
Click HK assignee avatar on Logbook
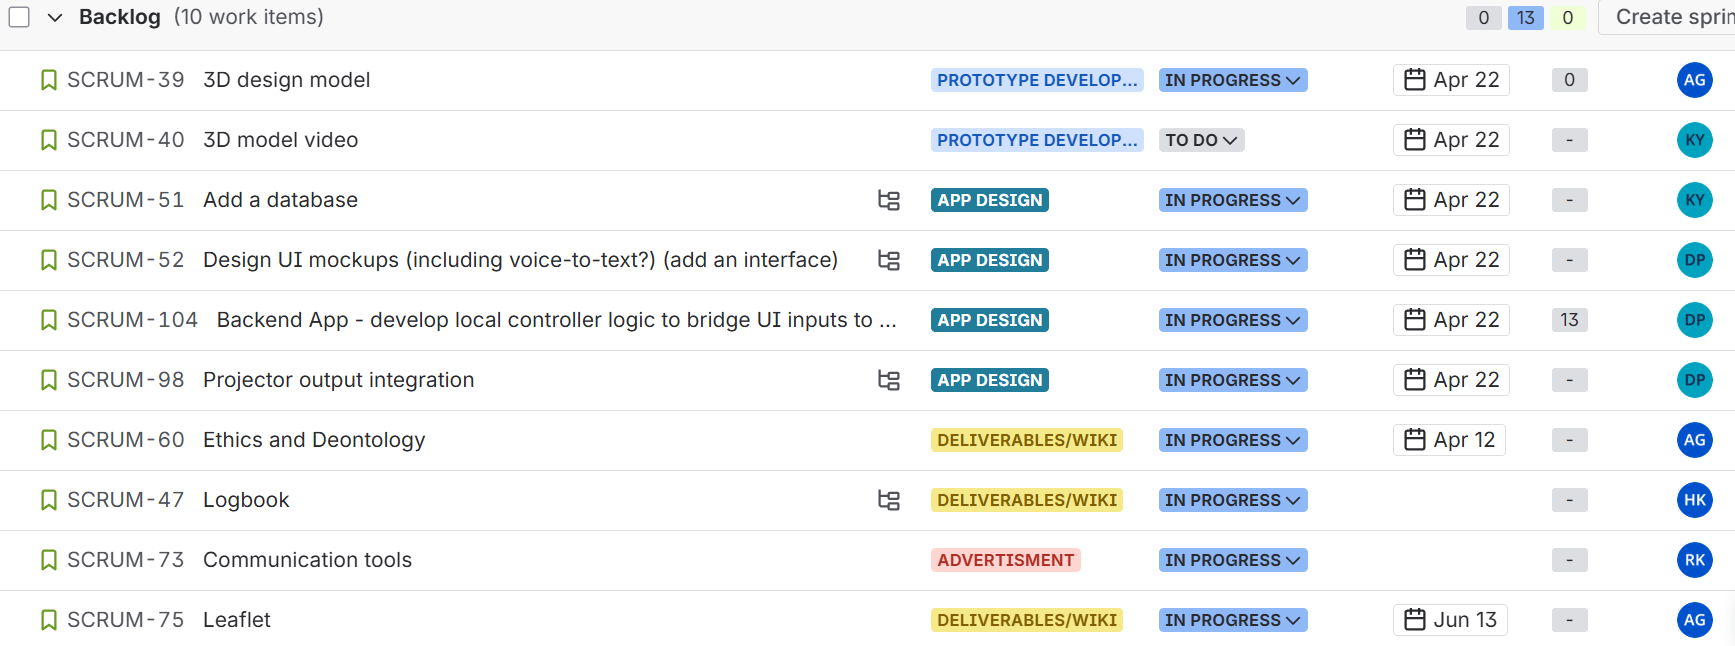(1694, 500)
